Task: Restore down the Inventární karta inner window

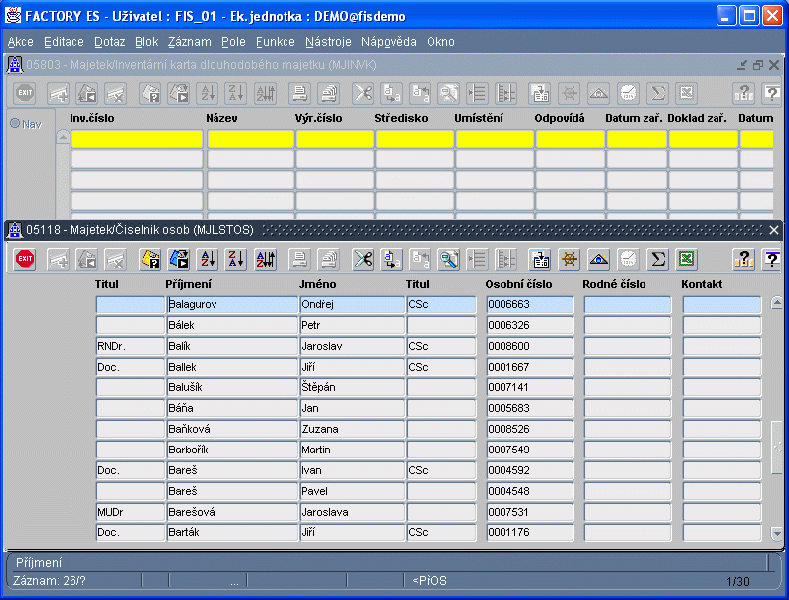Action: tap(758, 65)
